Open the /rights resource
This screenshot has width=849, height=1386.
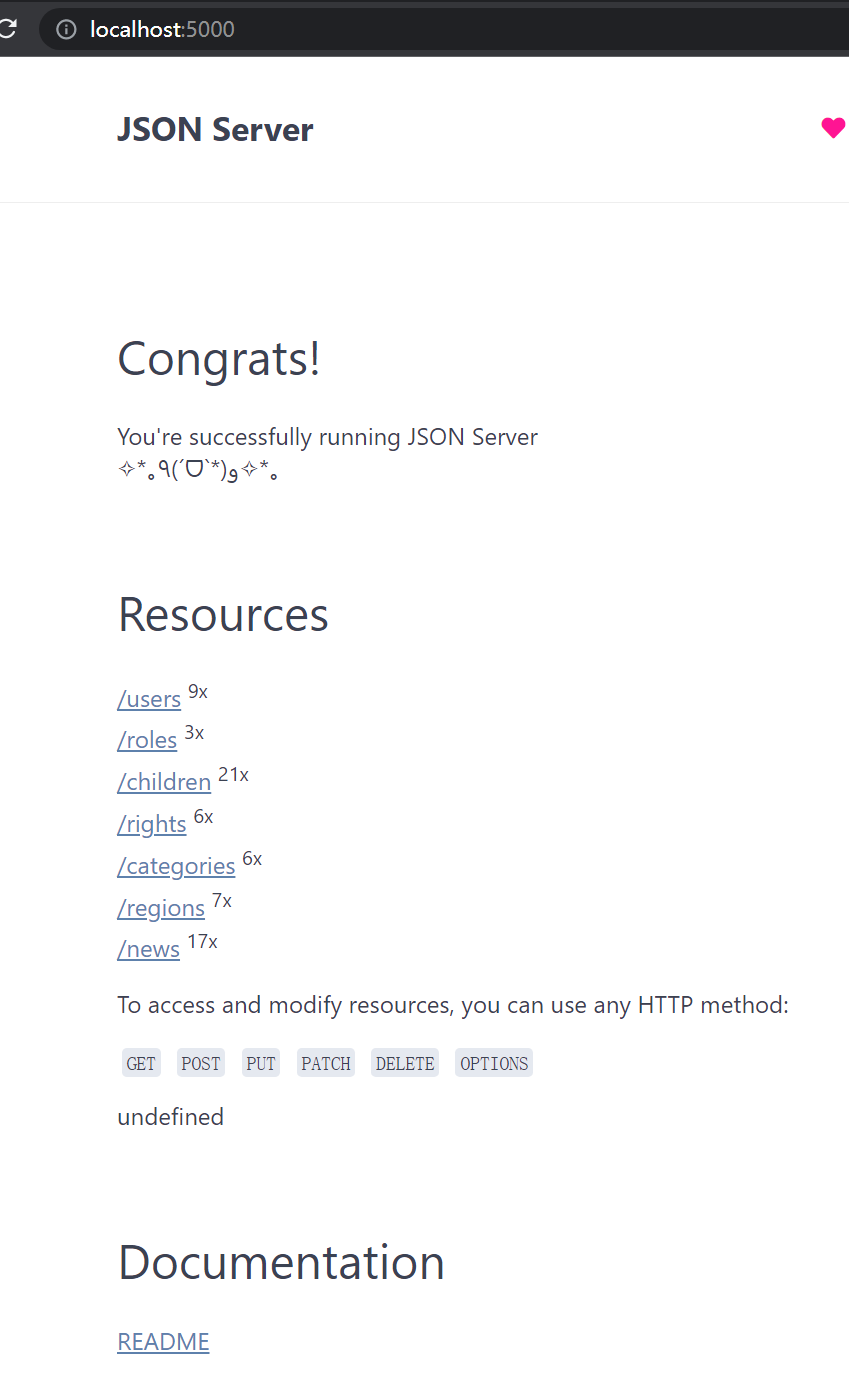click(x=151, y=824)
